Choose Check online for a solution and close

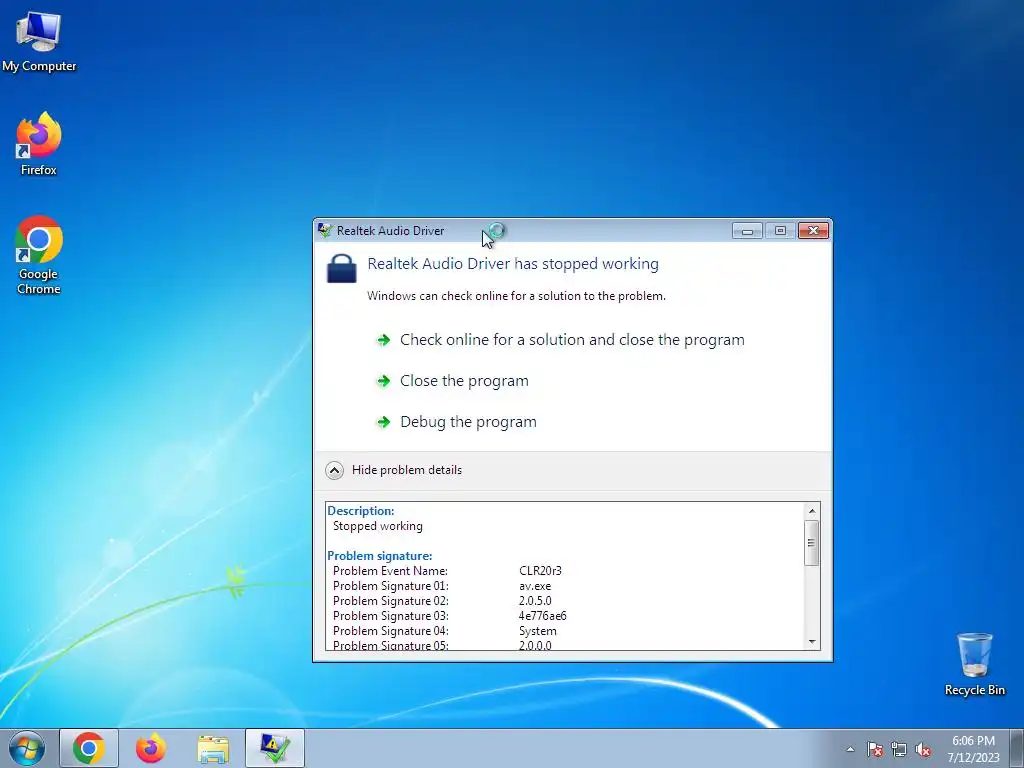[572, 340]
